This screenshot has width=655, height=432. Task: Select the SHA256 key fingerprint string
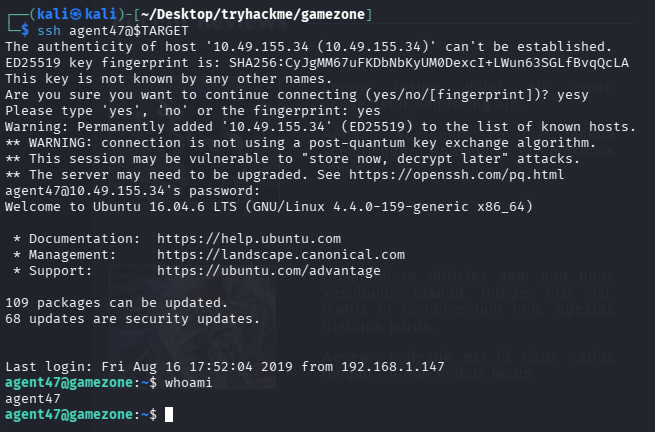point(430,62)
